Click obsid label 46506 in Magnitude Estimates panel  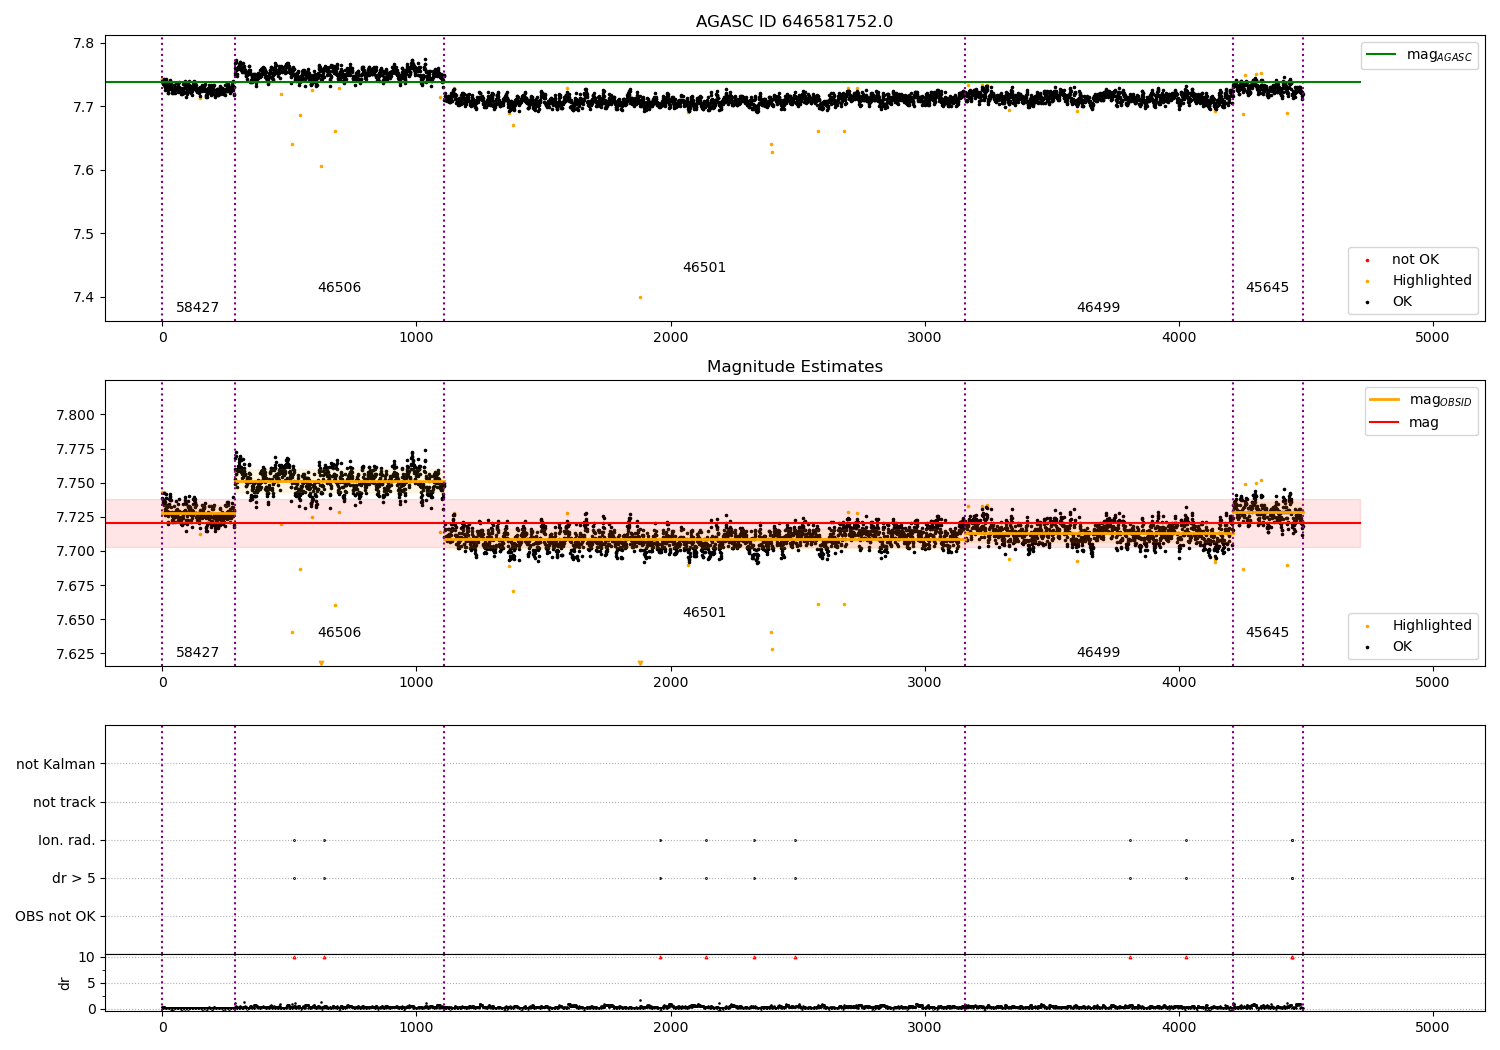(x=339, y=633)
